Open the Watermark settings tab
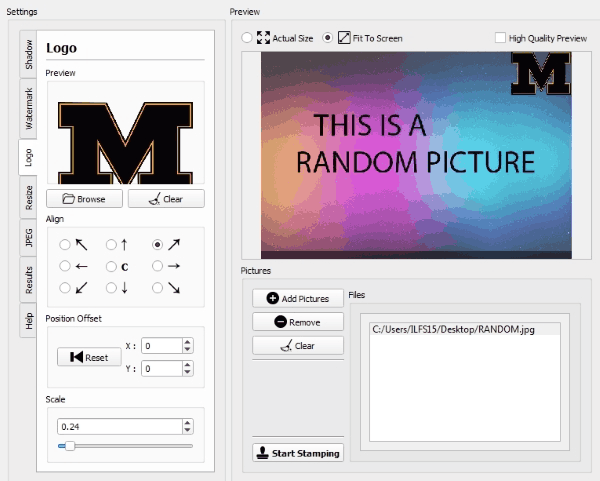Image resolution: width=600 pixels, height=481 pixels. (x=28, y=109)
